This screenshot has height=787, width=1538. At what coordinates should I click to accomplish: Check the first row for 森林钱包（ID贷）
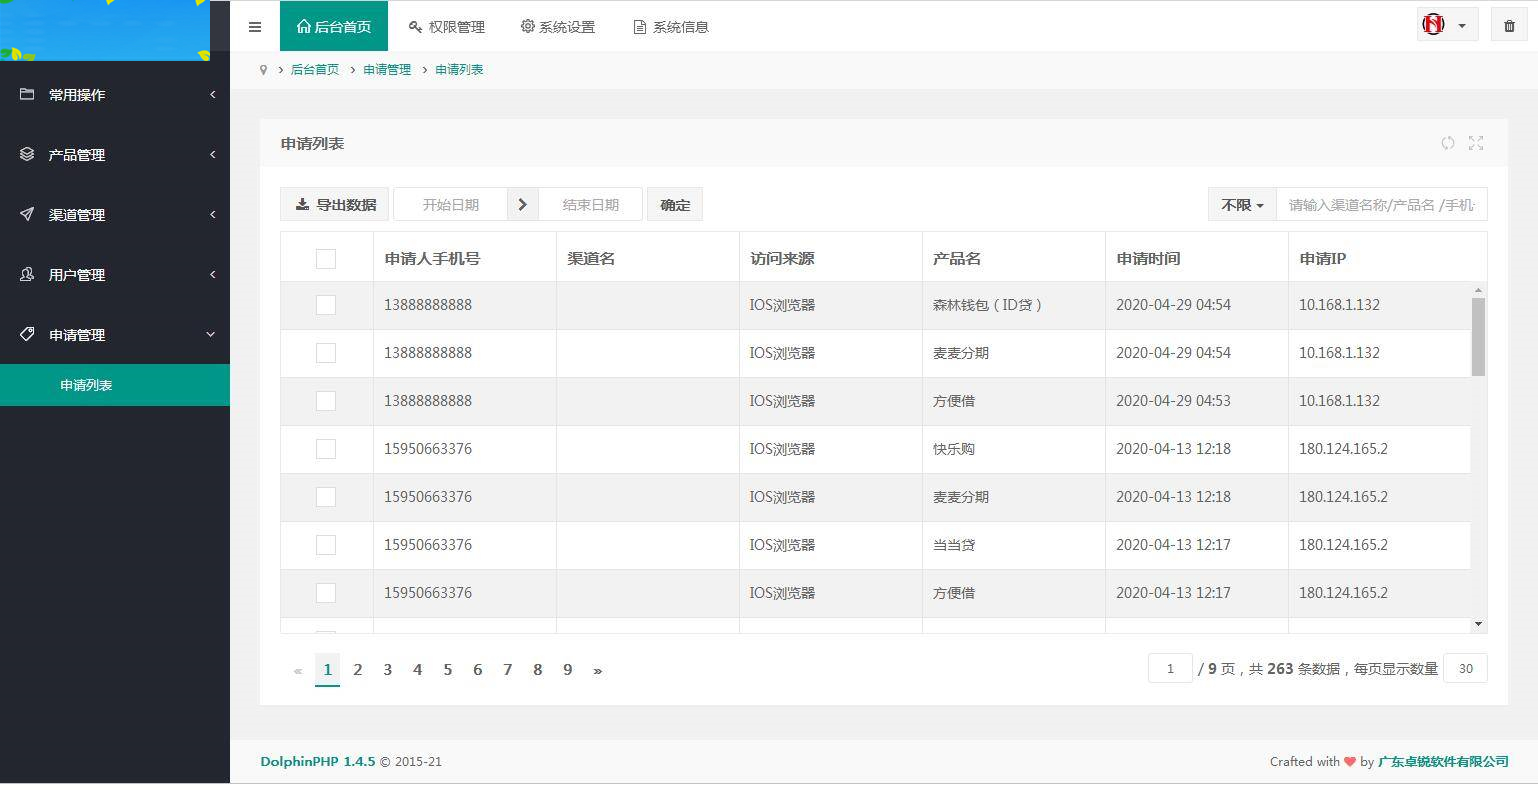tap(326, 304)
